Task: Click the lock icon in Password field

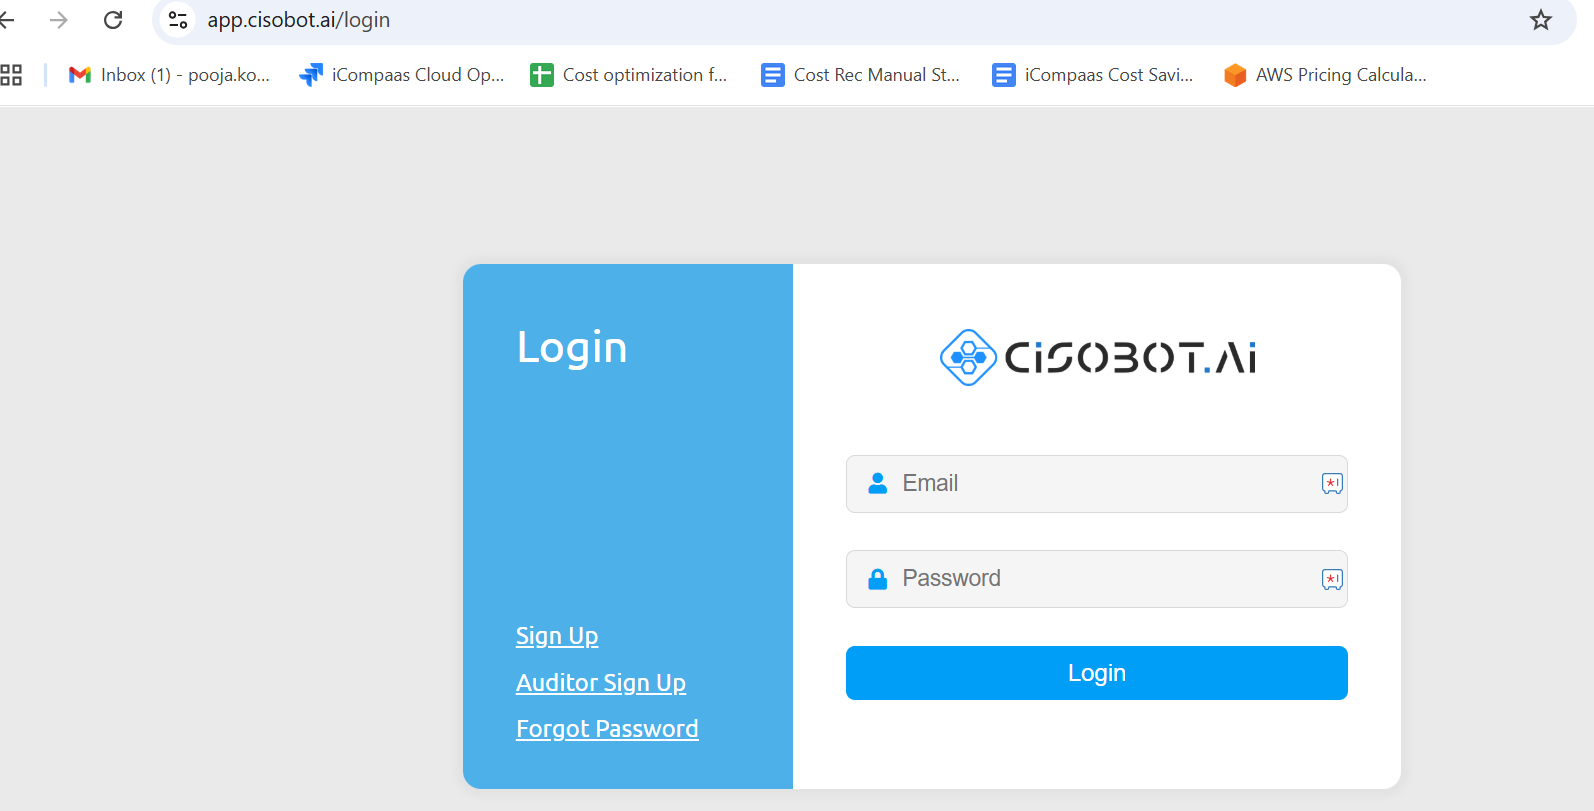Action: (878, 579)
